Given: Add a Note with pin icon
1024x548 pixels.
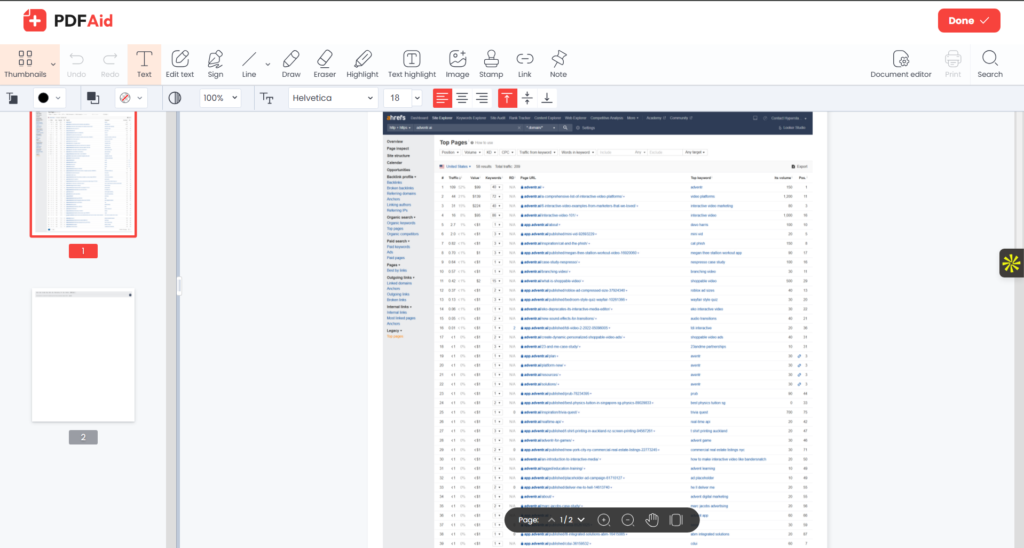Looking at the screenshot, I should coord(558,63).
